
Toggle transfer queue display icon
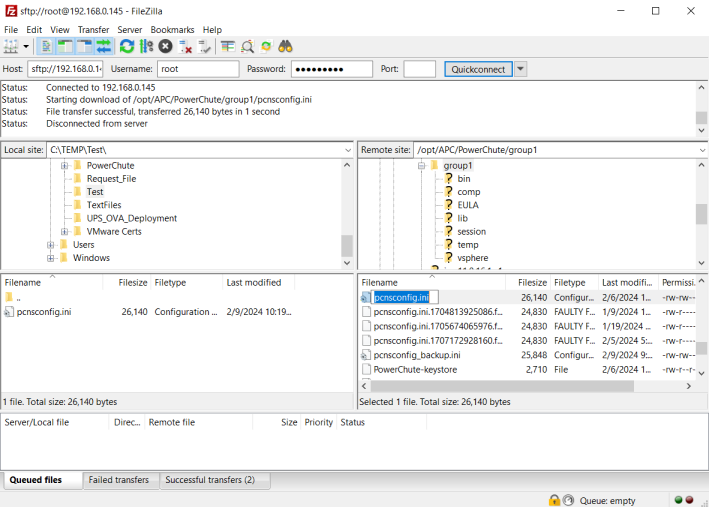coord(104,47)
